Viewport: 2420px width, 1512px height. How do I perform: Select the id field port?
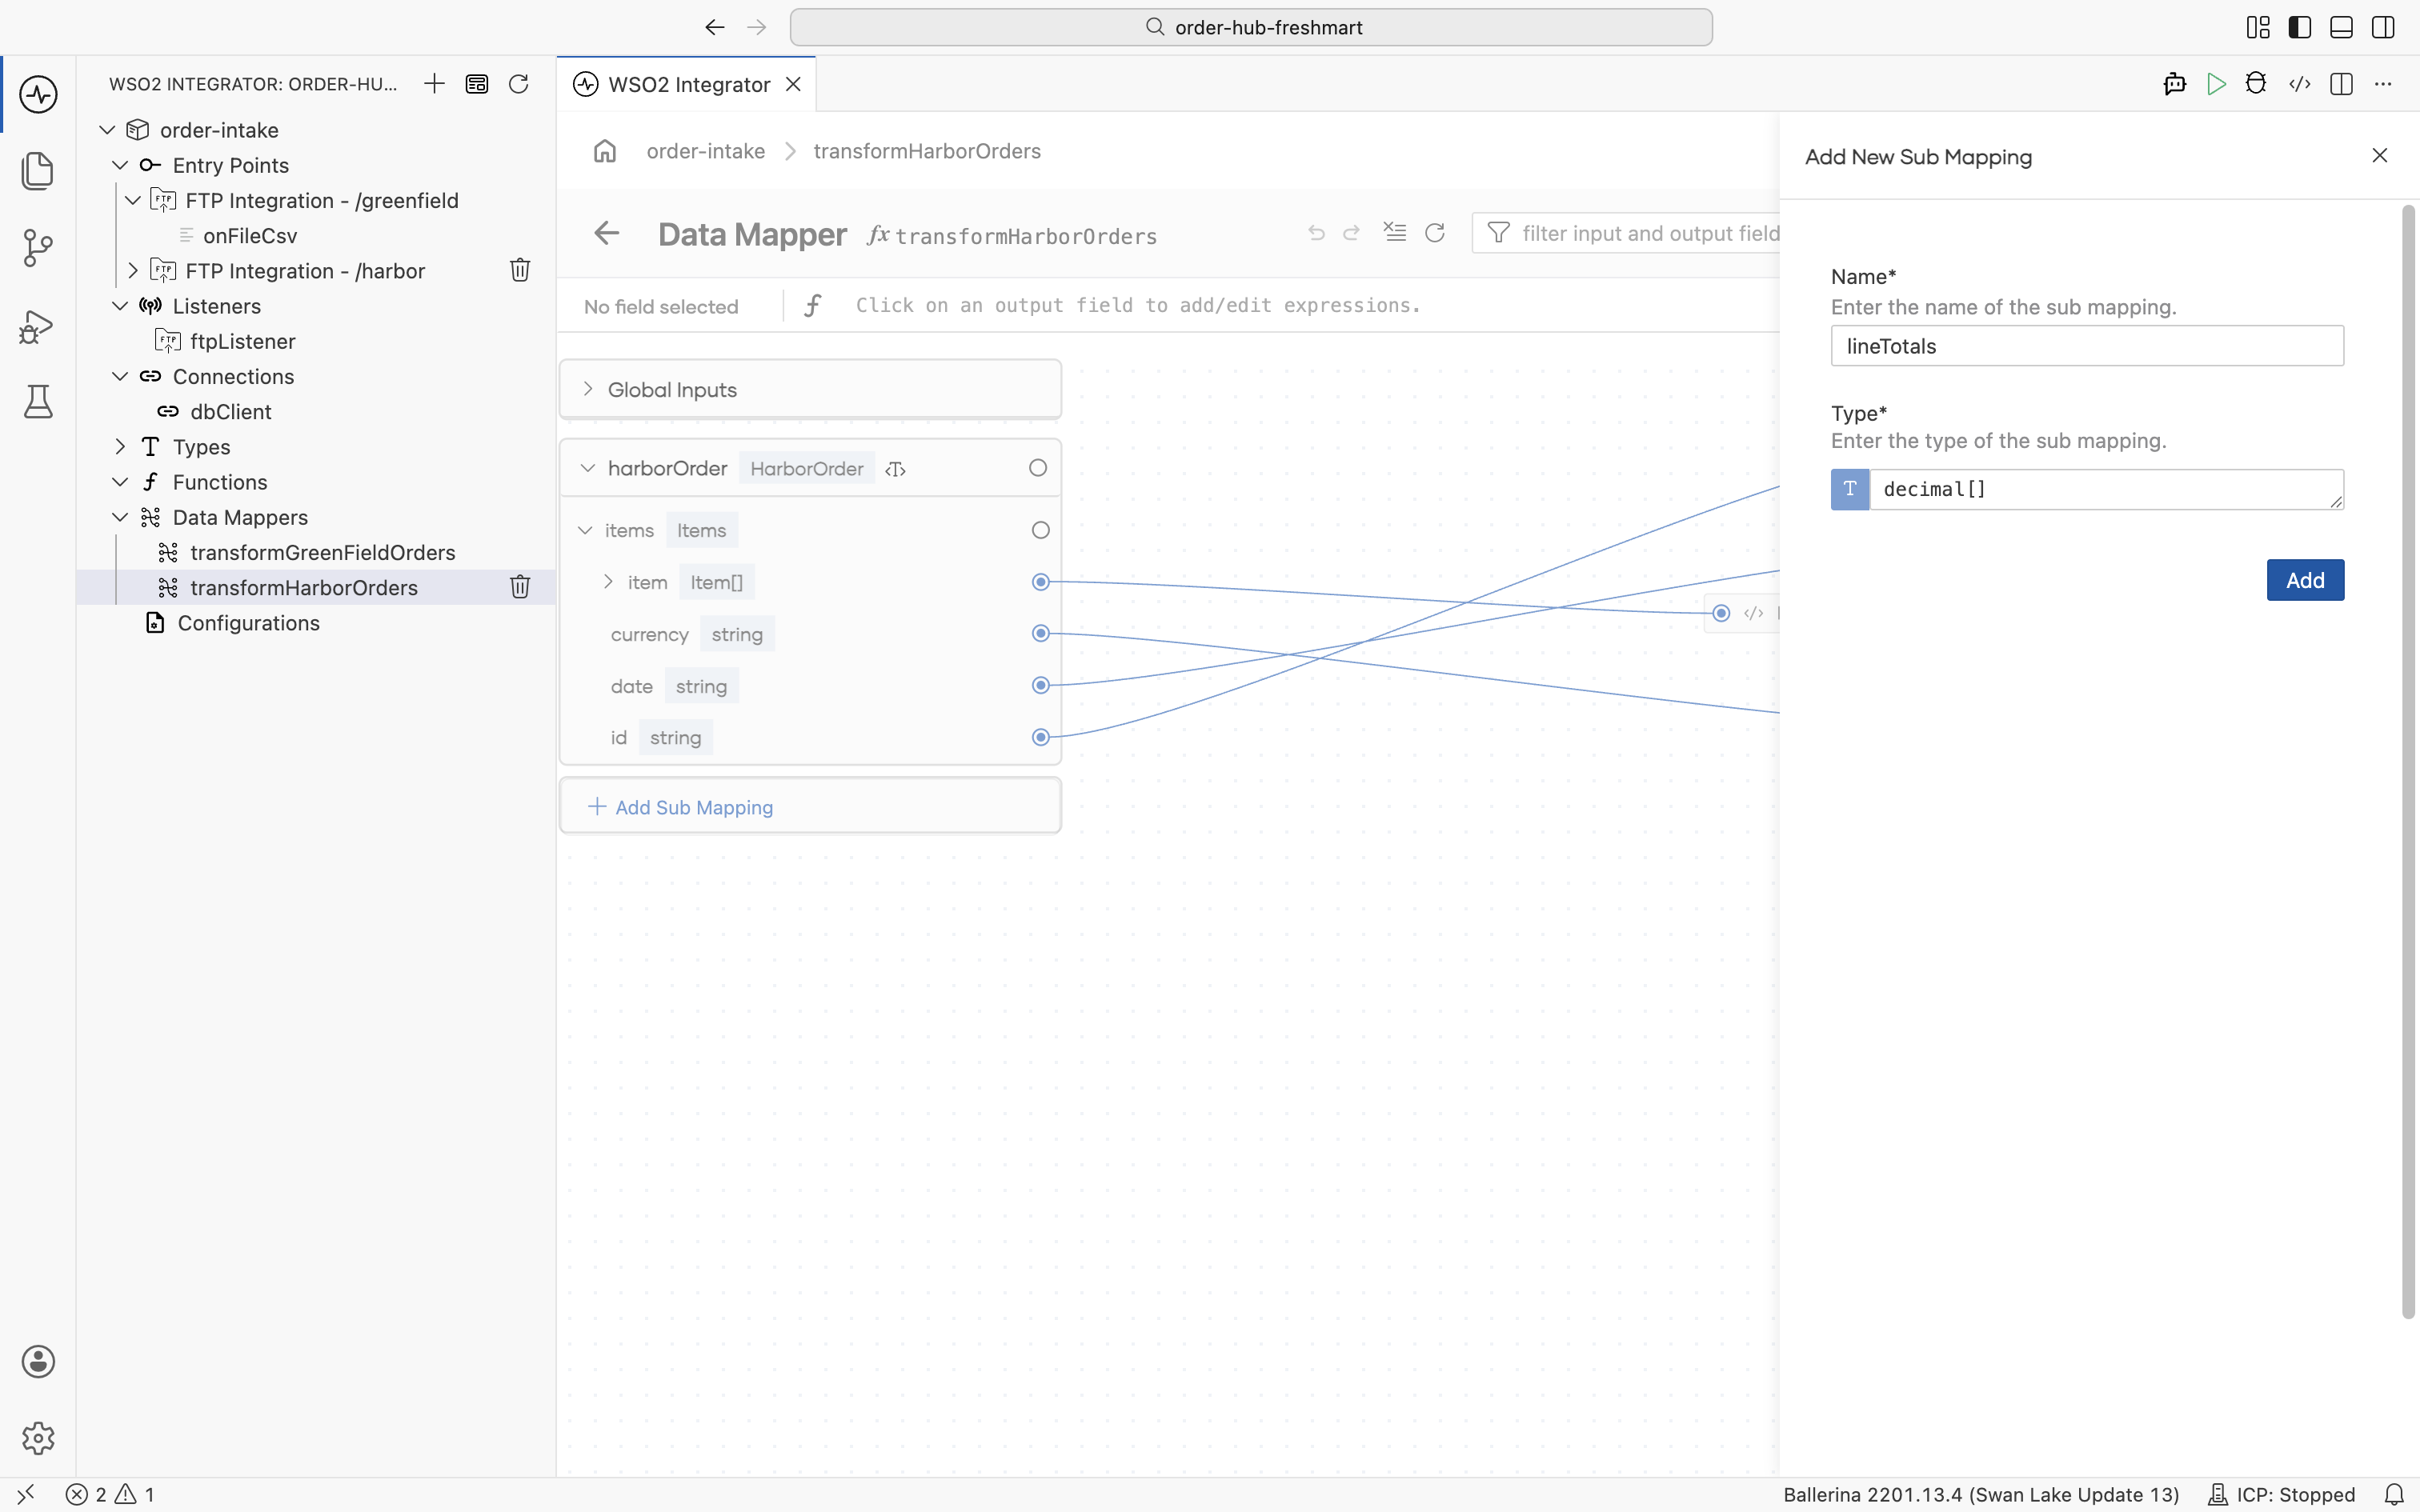[1041, 737]
